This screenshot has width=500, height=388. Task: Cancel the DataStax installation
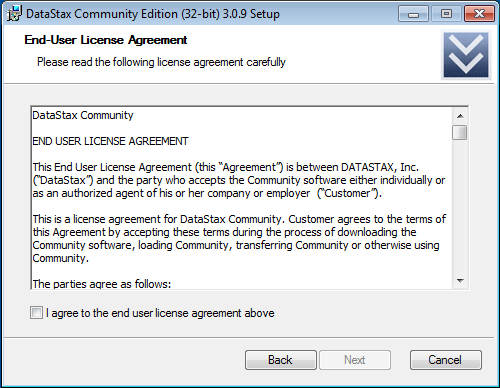(446, 360)
